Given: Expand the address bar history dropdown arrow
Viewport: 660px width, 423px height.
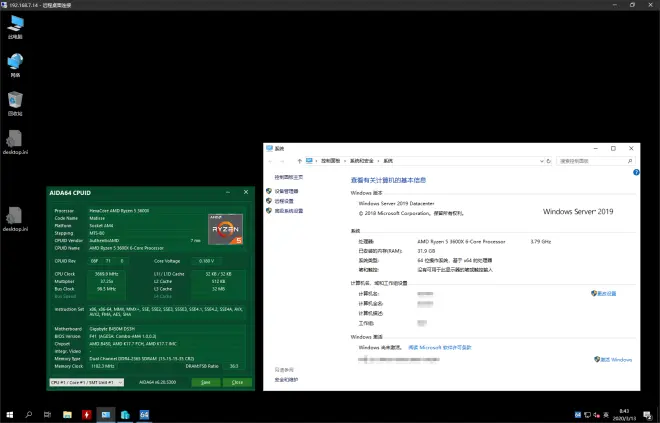Looking at the screenshot, I should tap(541, 161).
